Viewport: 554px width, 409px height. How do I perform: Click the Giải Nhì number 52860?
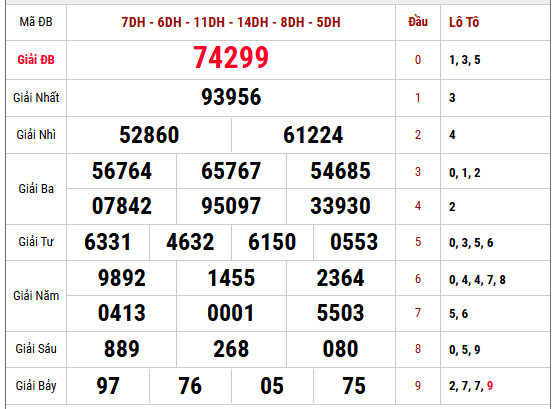[149, 135]
